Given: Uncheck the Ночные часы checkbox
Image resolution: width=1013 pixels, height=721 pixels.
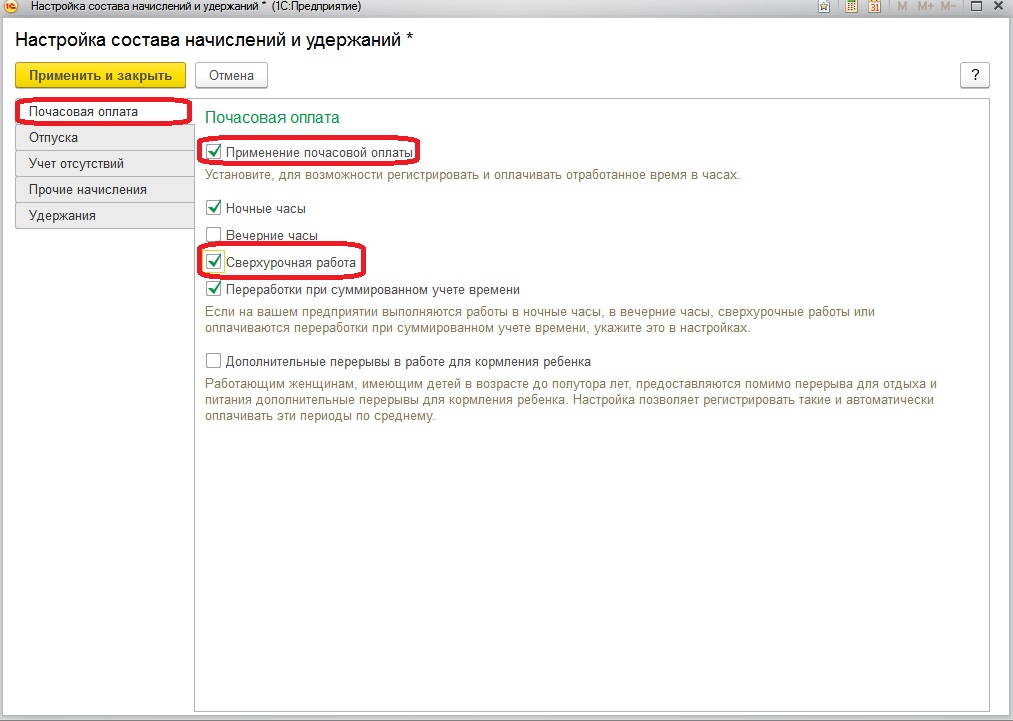Looking at the screenshot, I should click(x=213, y=208).
